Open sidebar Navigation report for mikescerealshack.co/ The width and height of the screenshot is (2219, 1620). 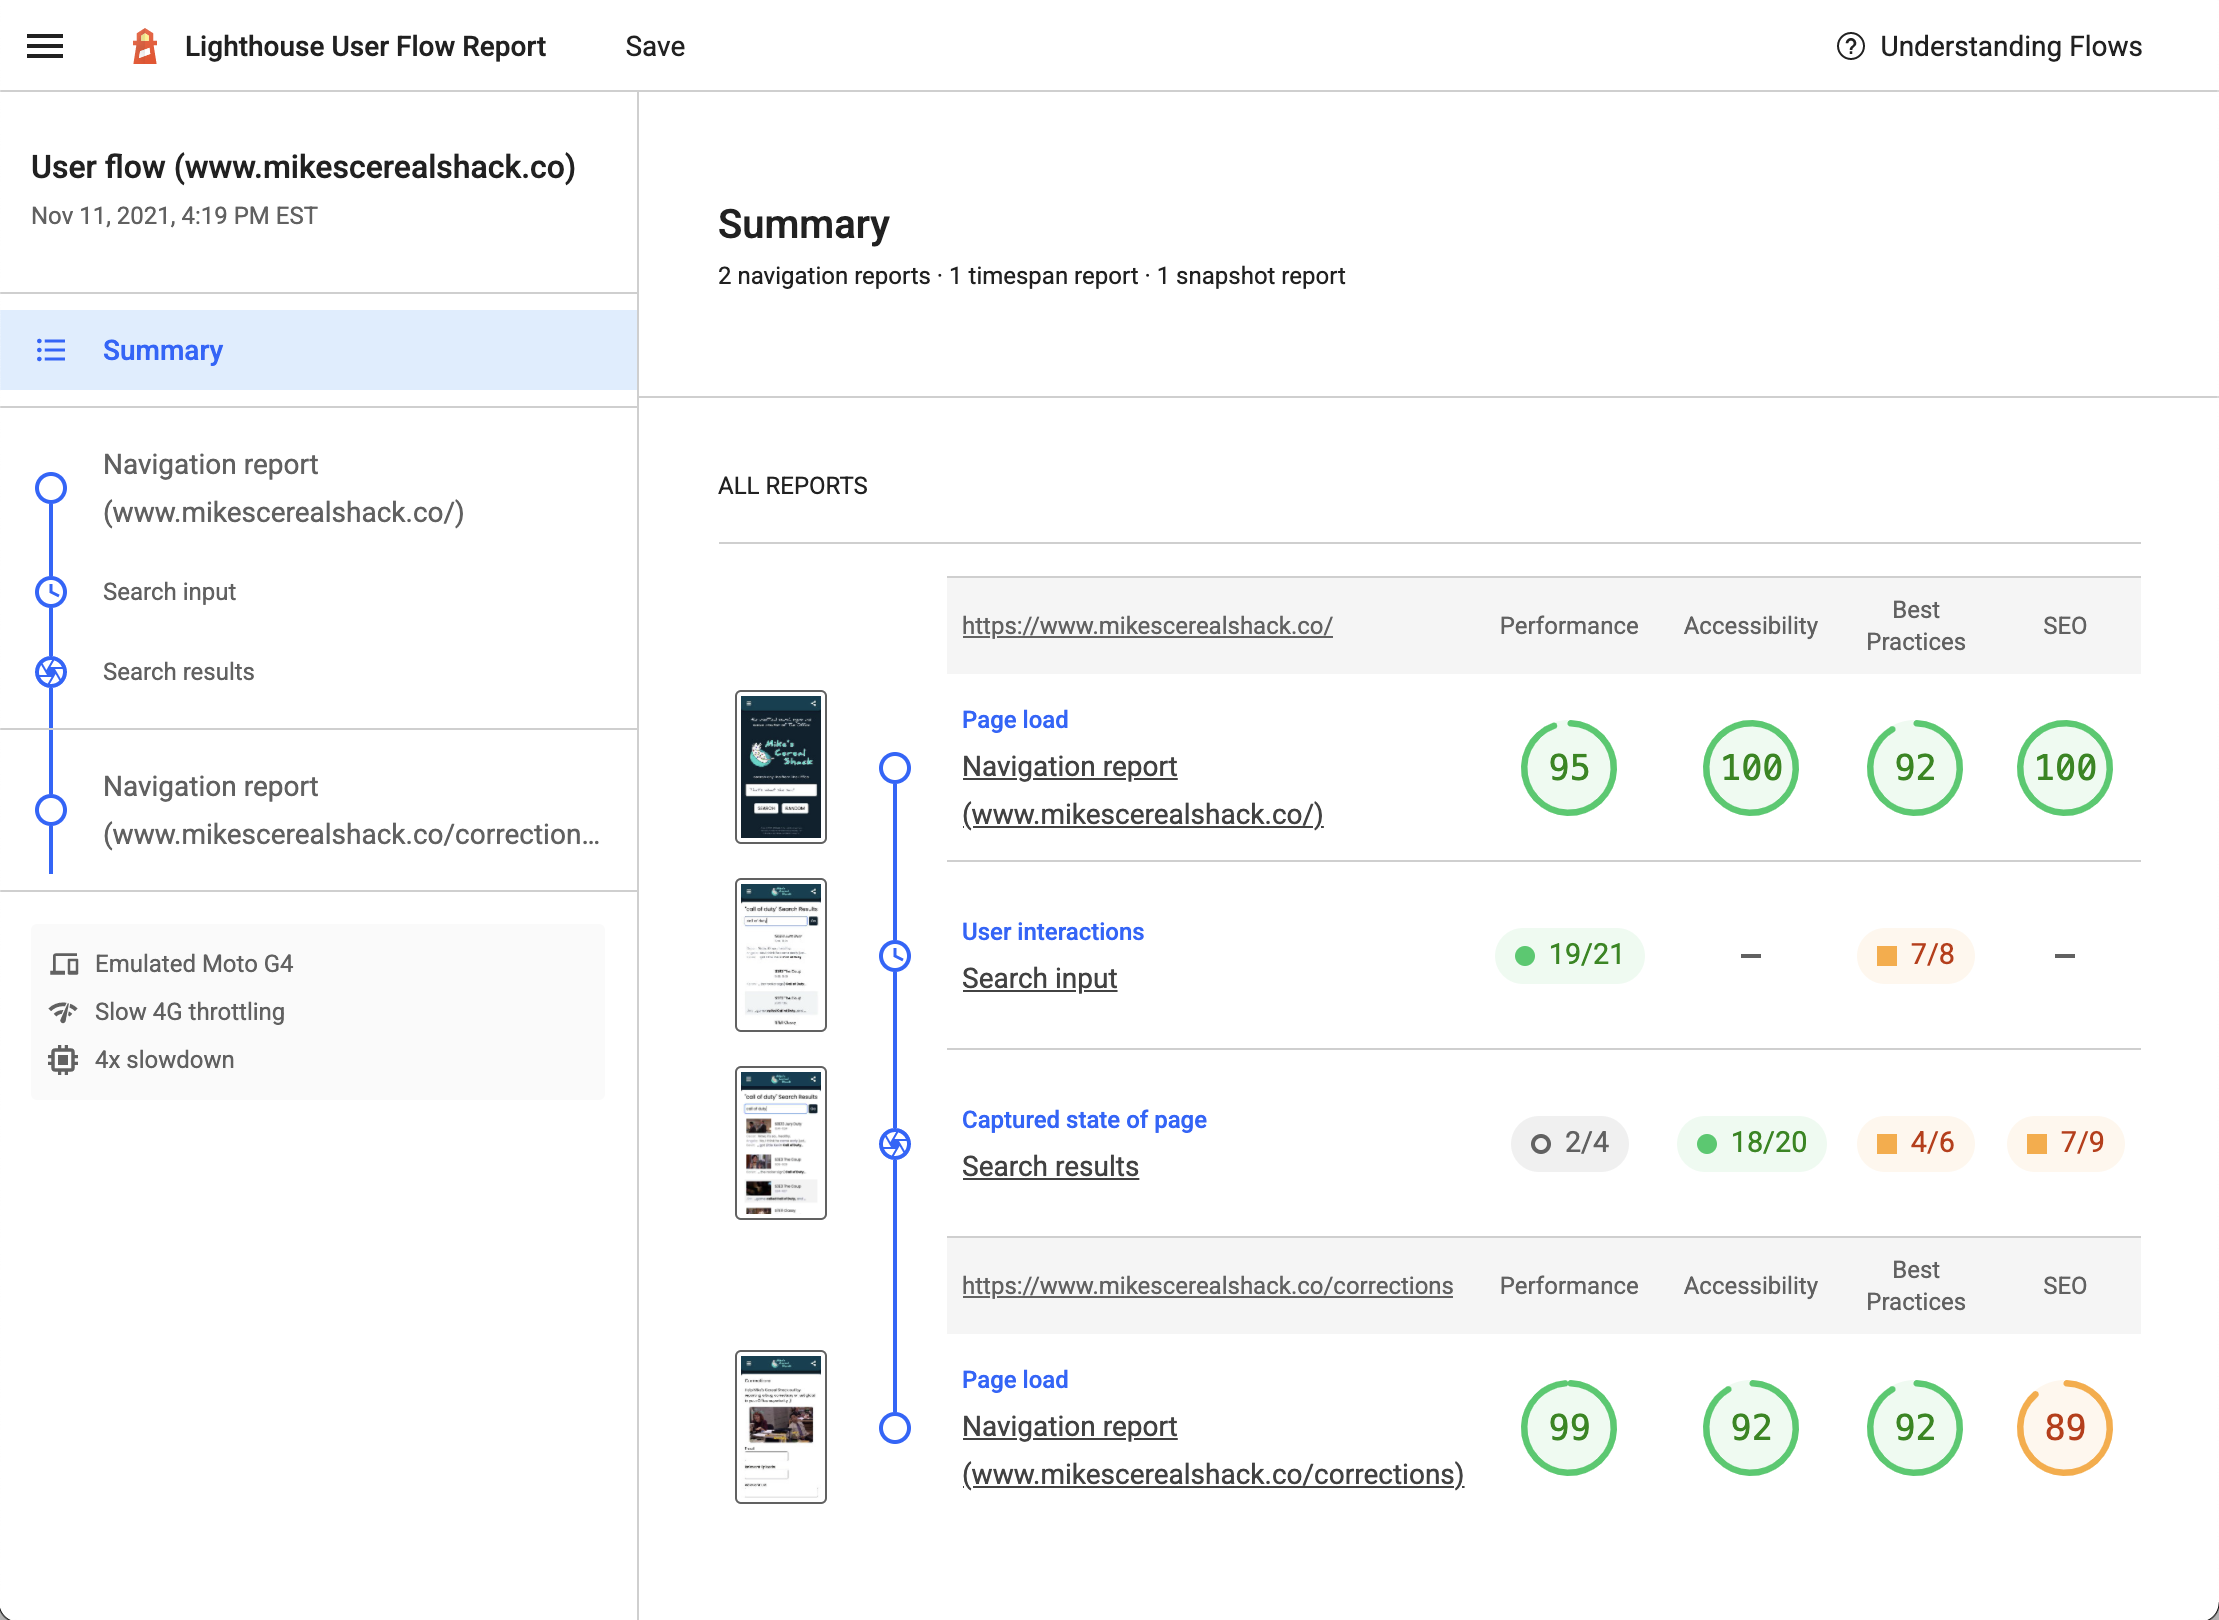[283, 488]
